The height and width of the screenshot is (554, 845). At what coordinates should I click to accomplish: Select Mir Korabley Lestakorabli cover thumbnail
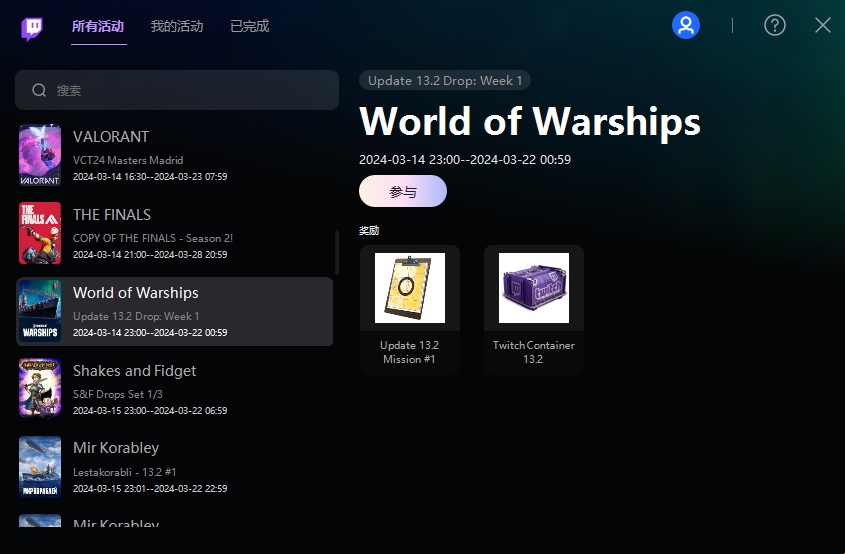point(40,467)
